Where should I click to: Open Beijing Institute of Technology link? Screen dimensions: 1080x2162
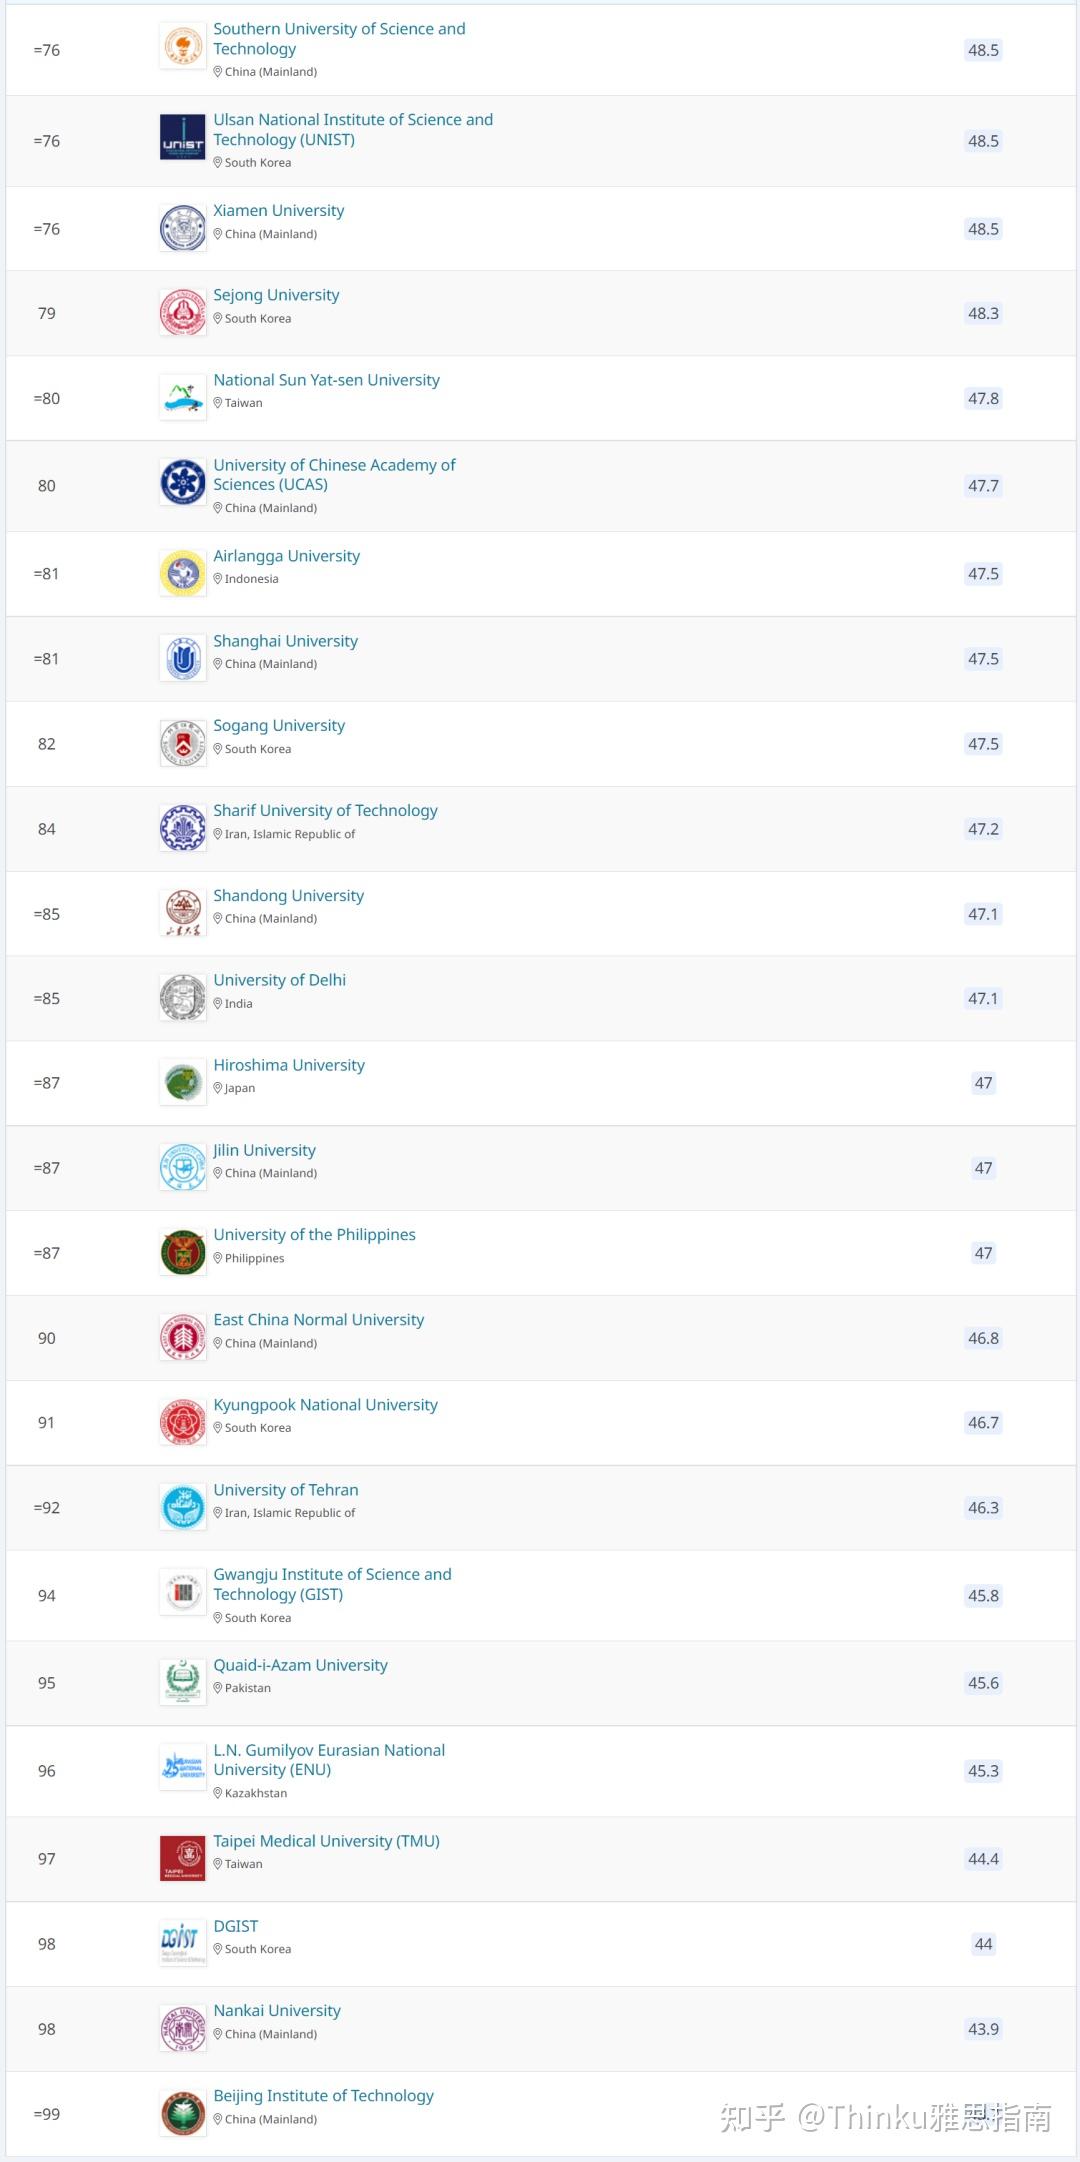[x=323, y=2095]
